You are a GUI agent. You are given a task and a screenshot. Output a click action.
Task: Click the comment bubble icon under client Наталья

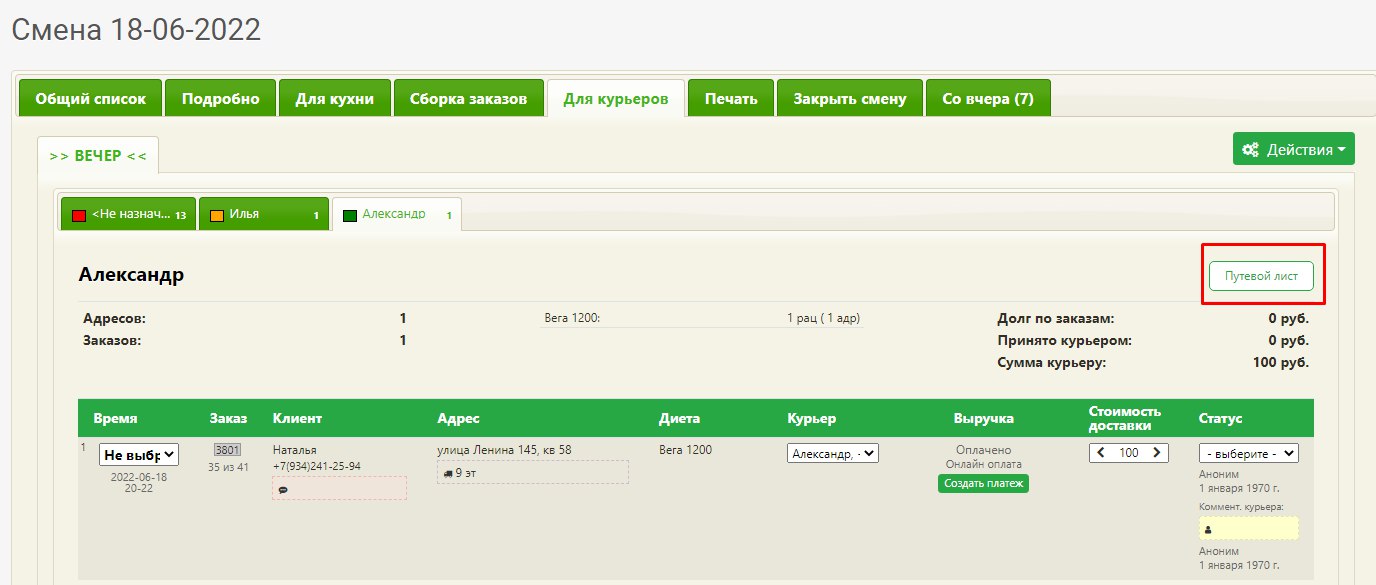pos(284,490)
